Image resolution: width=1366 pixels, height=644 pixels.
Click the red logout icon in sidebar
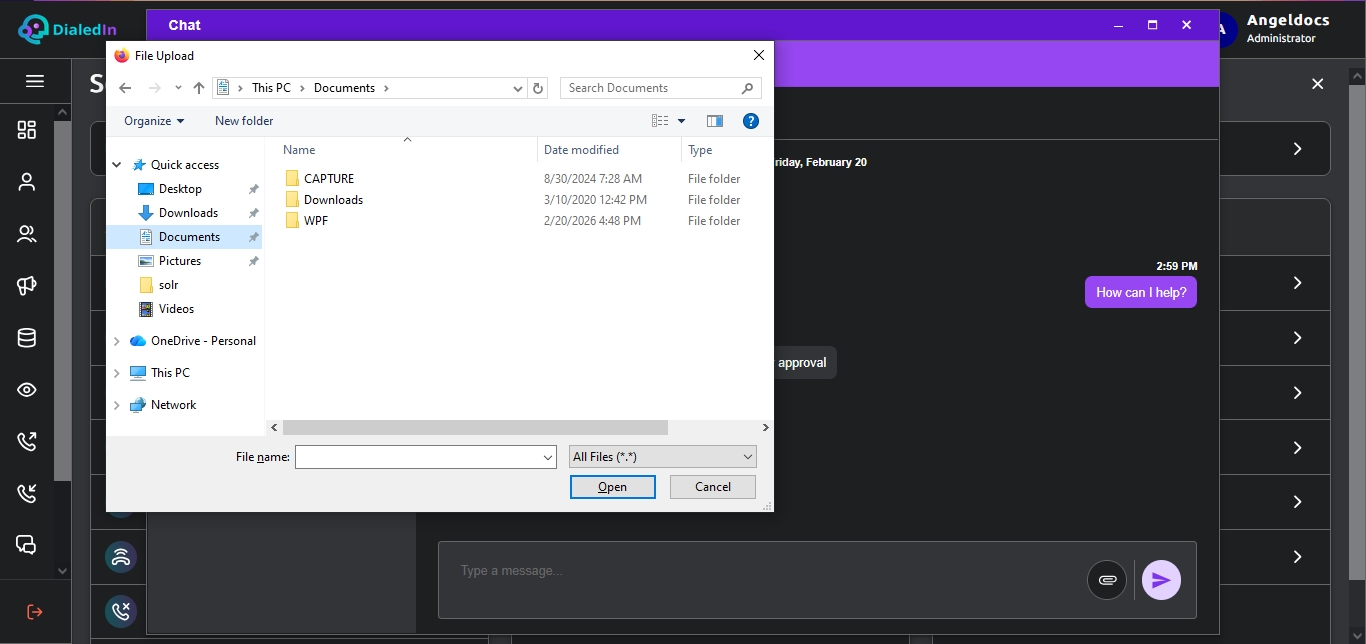click(35, 611)
